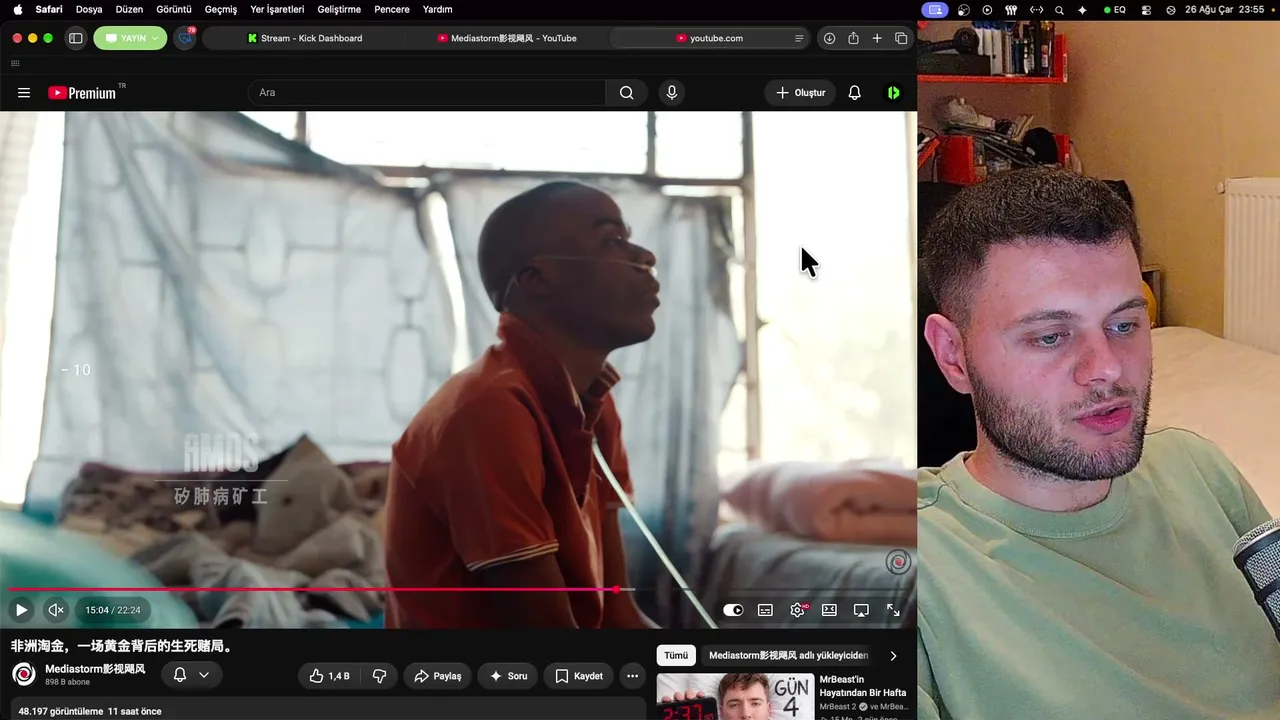The width and height of the screenshot is (1280, 720).
Task: Visit the Mediastorm影视飓风 channel name link
Action: coord(95,669)
